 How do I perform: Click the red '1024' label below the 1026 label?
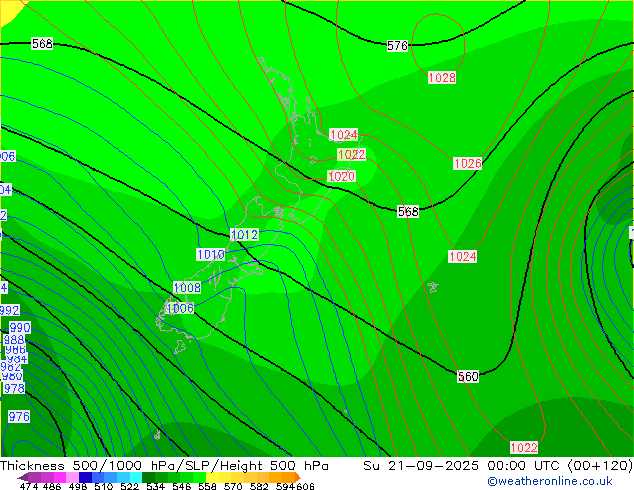(x=463, y=256)
